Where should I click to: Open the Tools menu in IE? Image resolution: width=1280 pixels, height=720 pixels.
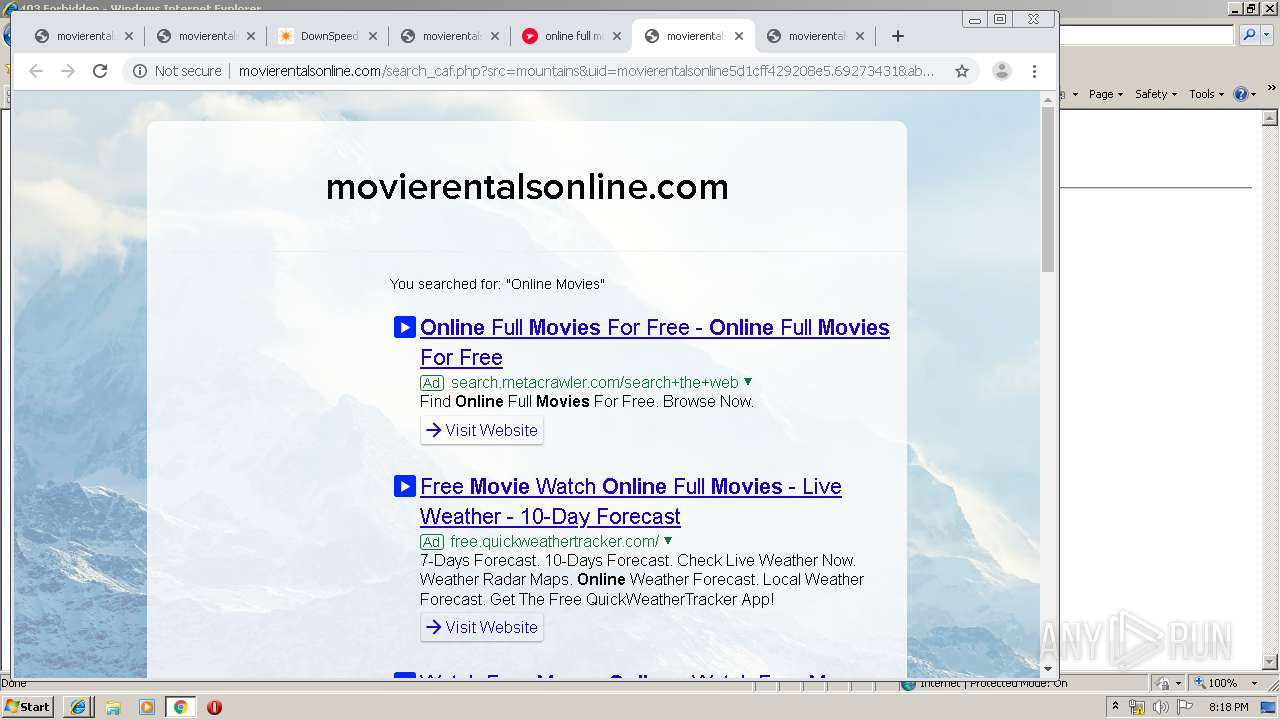click(x=1206, y=94)
